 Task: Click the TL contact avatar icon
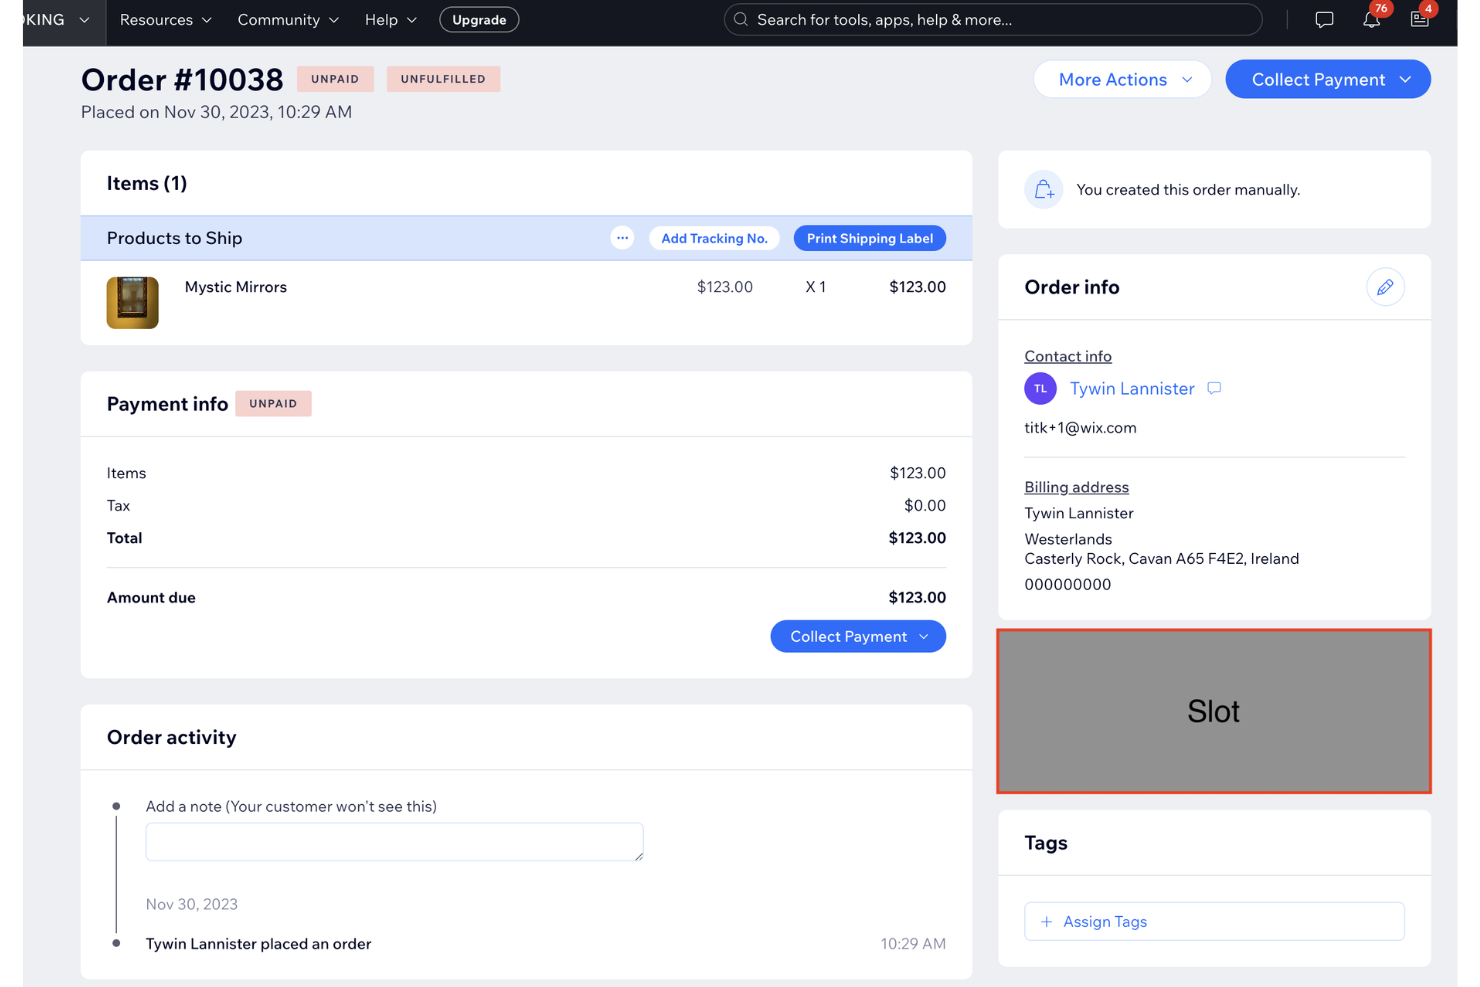point(1040,388)
